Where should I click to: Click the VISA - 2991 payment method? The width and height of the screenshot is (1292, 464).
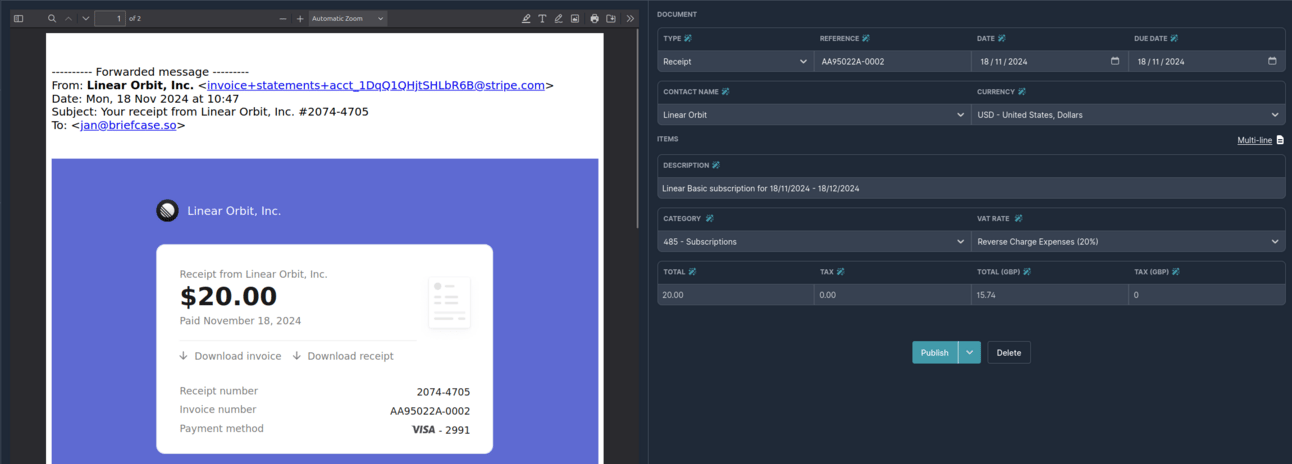coord(441,430)
